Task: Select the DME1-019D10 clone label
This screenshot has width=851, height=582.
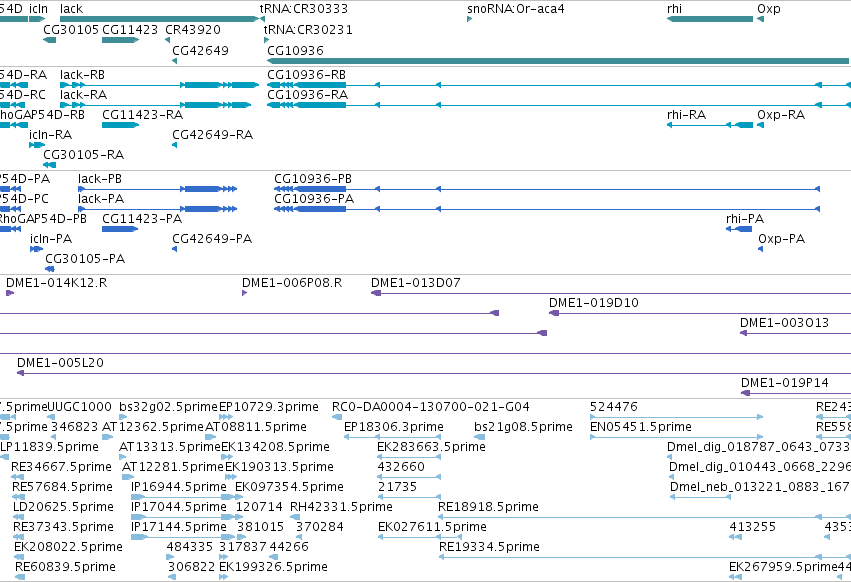Action: pos(594,303)
